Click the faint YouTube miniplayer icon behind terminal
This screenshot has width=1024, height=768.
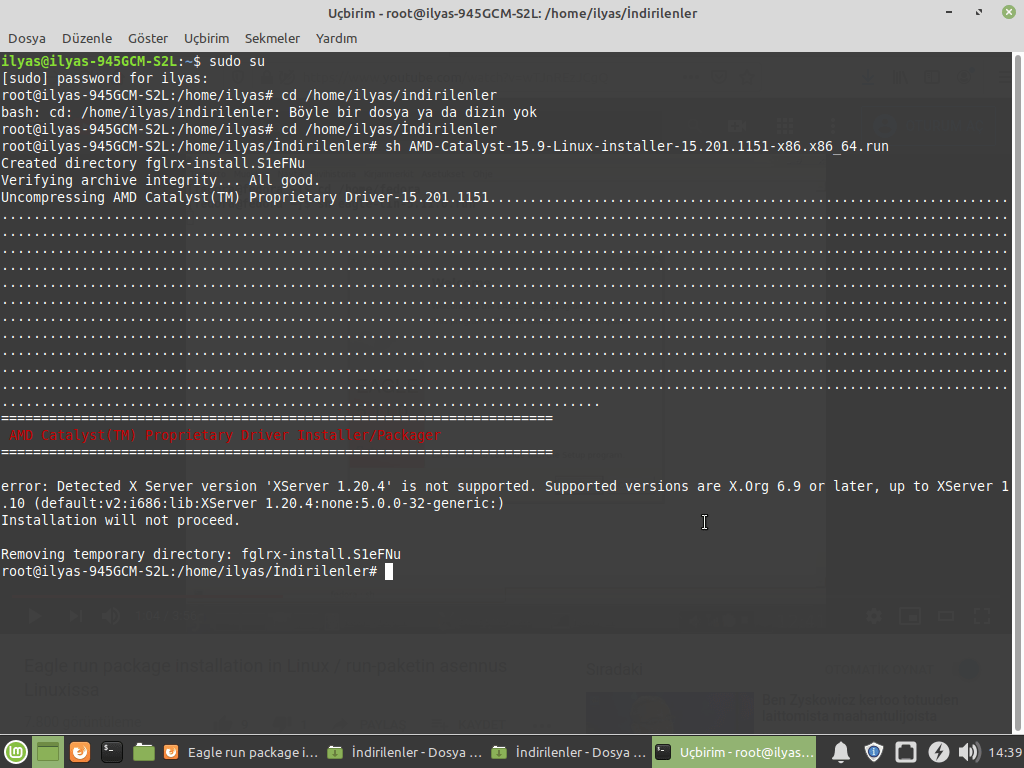coord(910,616)
